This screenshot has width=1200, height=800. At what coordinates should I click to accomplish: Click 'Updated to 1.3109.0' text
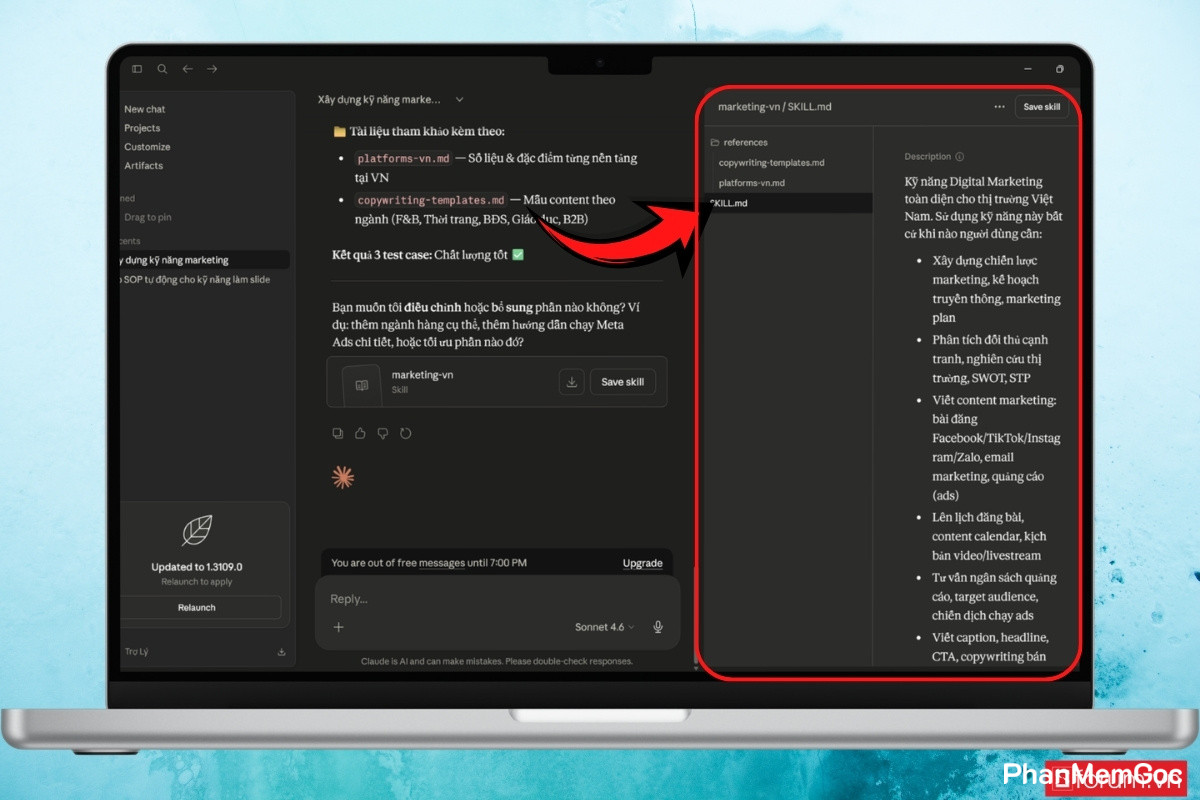click(x=197, y=567)
